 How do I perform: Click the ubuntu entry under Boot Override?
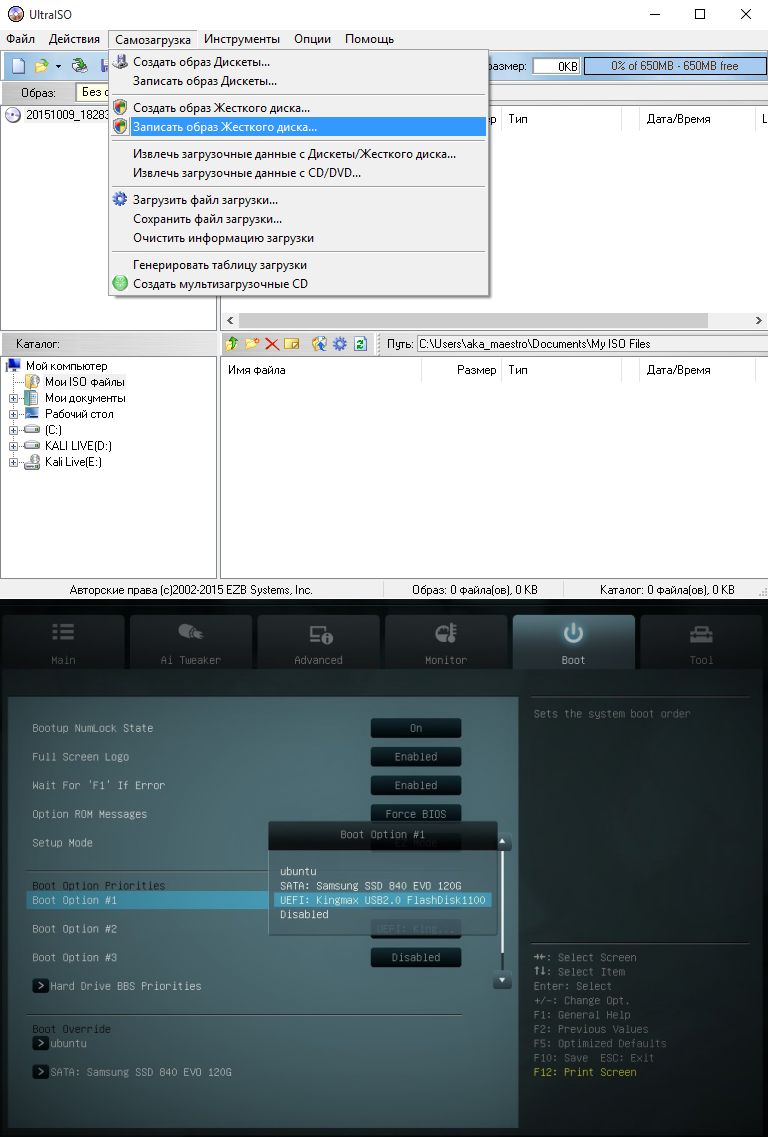coord(59,1043)
